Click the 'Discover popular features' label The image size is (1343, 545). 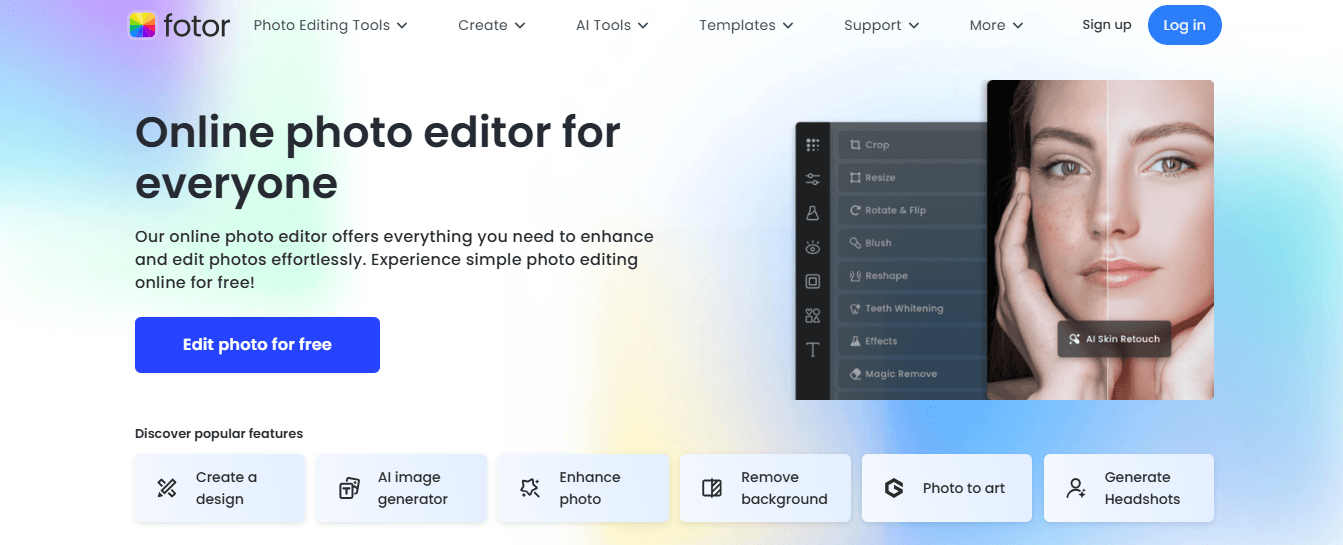point(219,434)
